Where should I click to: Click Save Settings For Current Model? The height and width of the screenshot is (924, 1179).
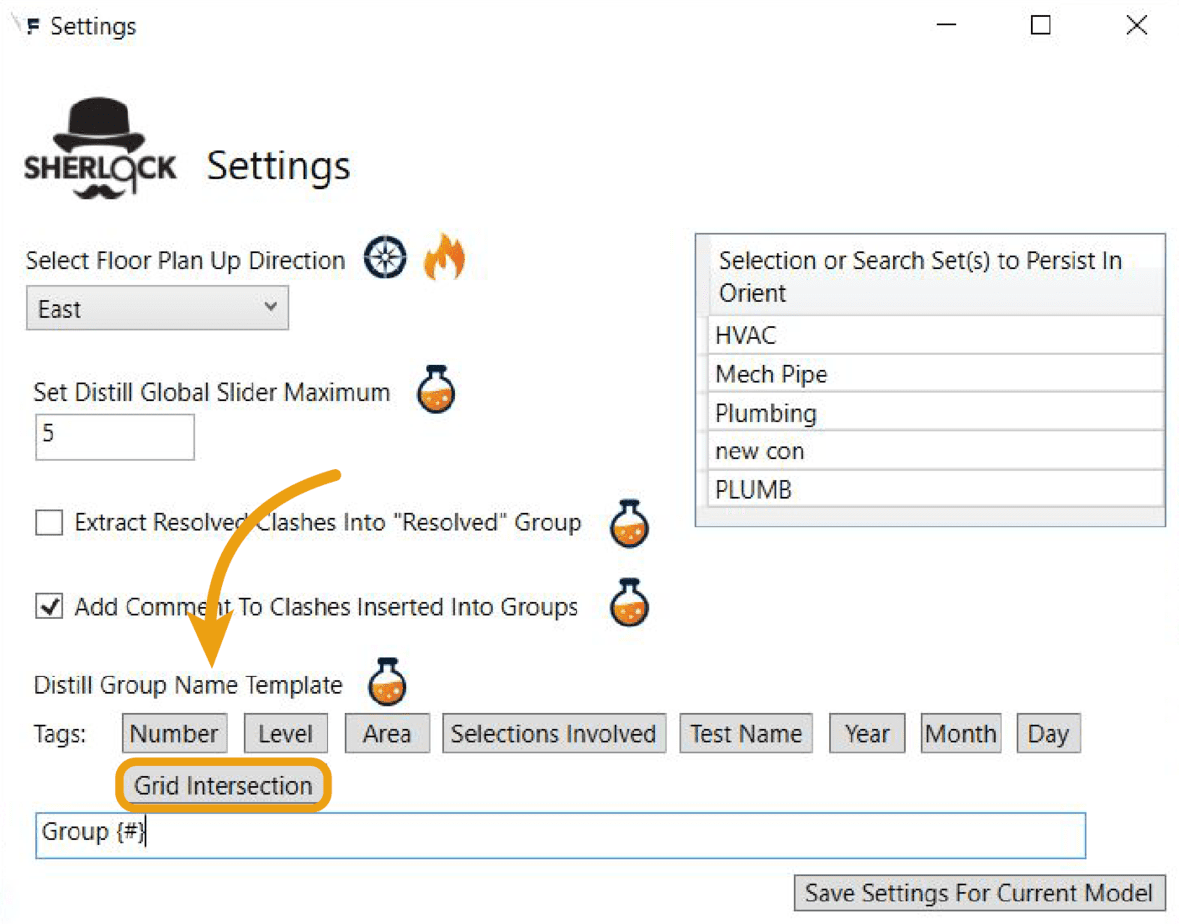click(x=979, y=892)
